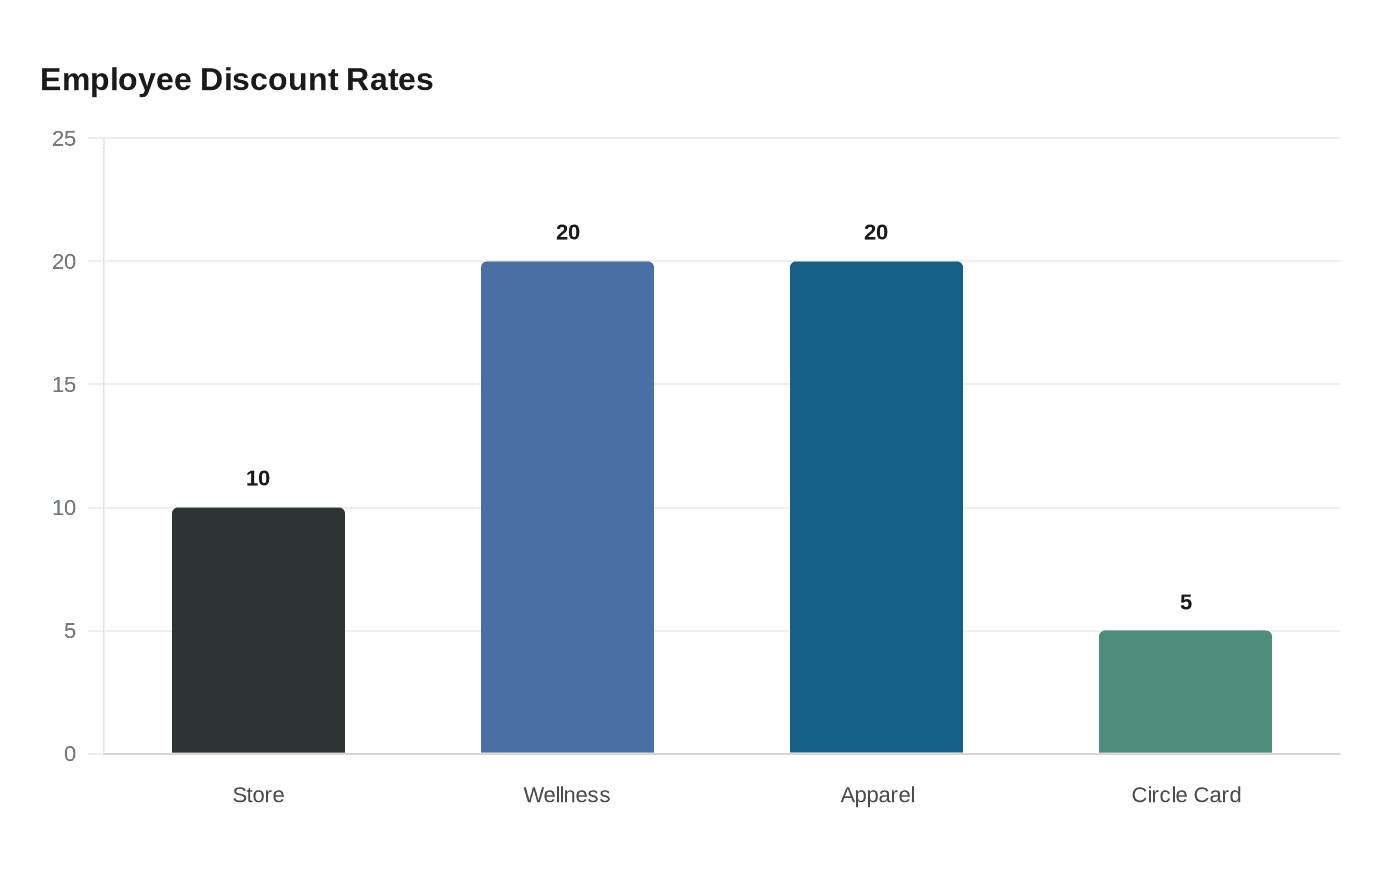Select the dark Store bar

click(258, 631)
